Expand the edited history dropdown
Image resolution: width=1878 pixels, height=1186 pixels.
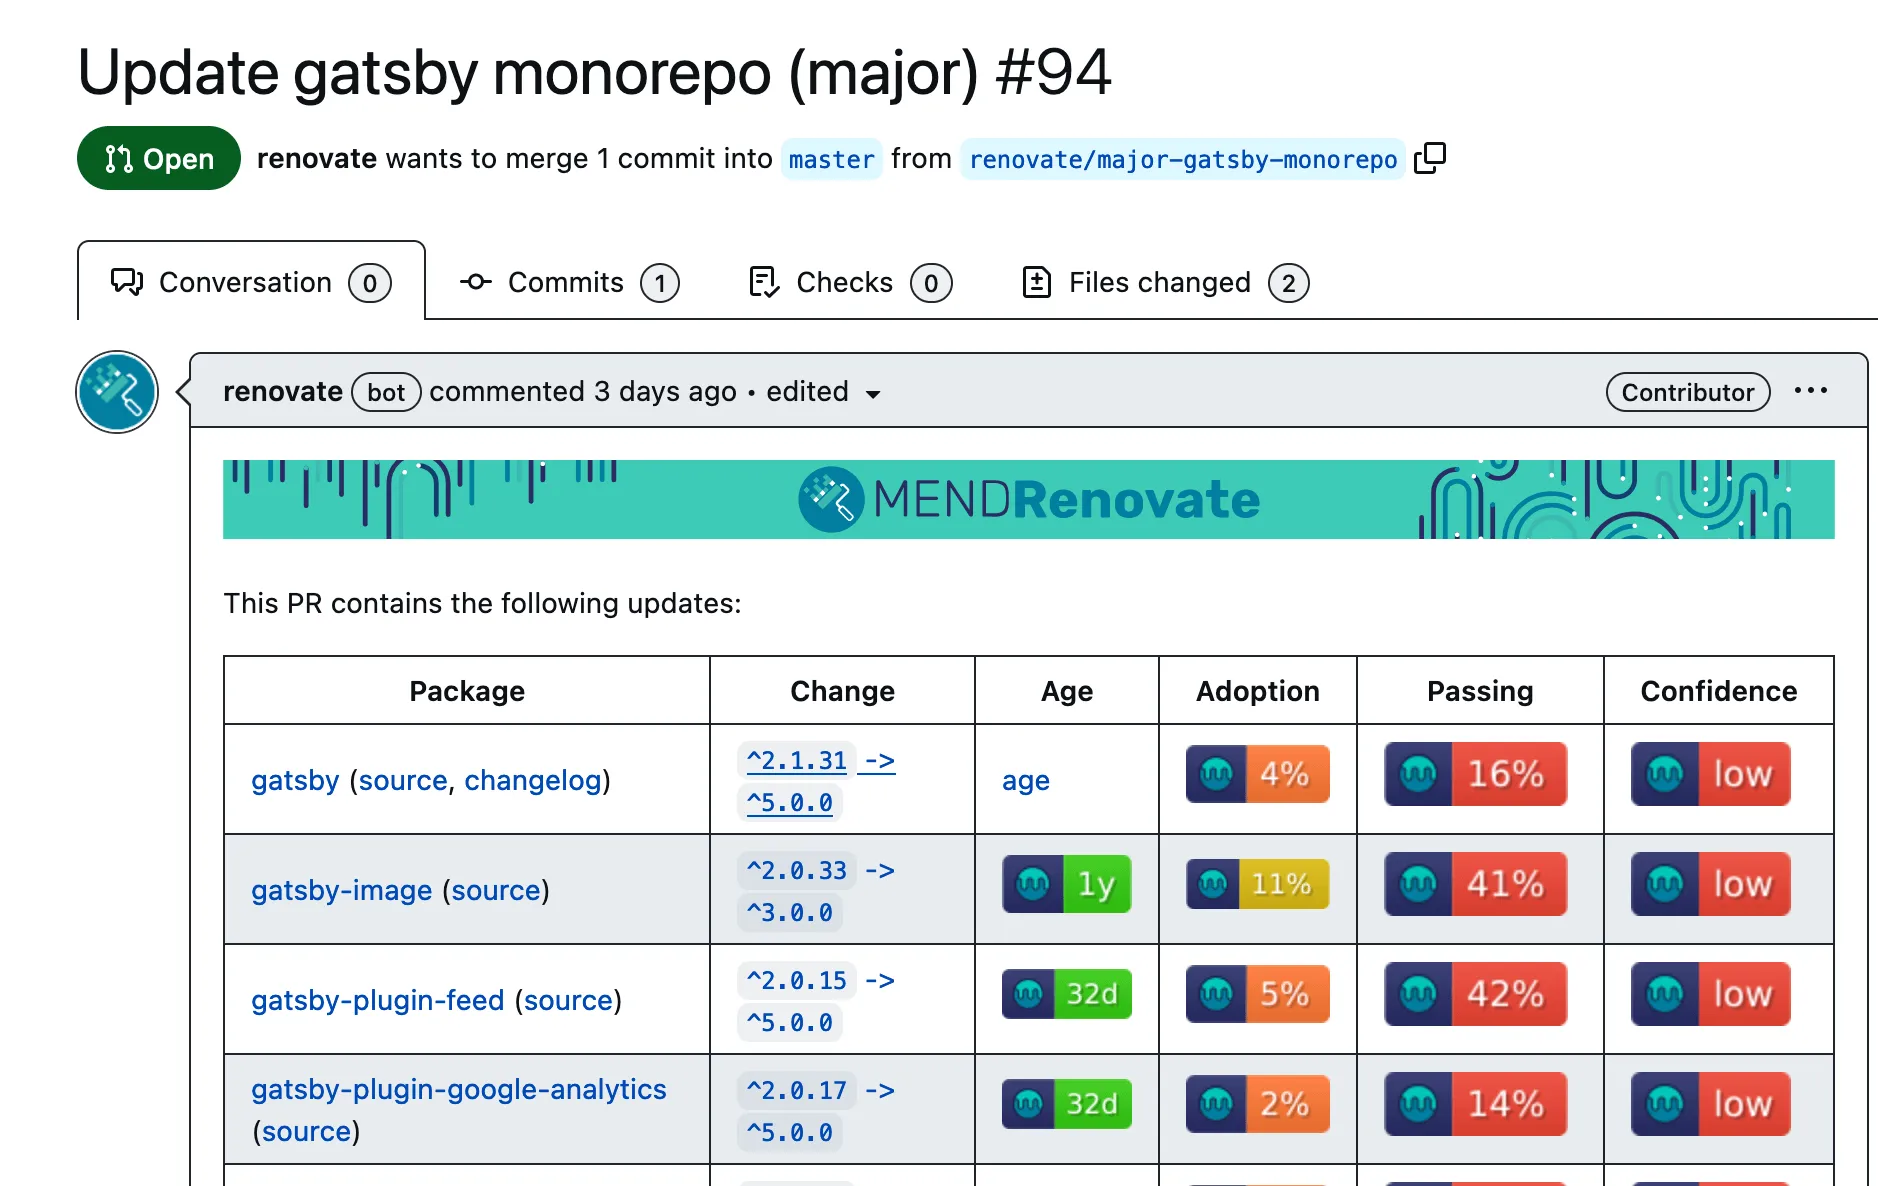pyautogui.click(x=873, y=394)
